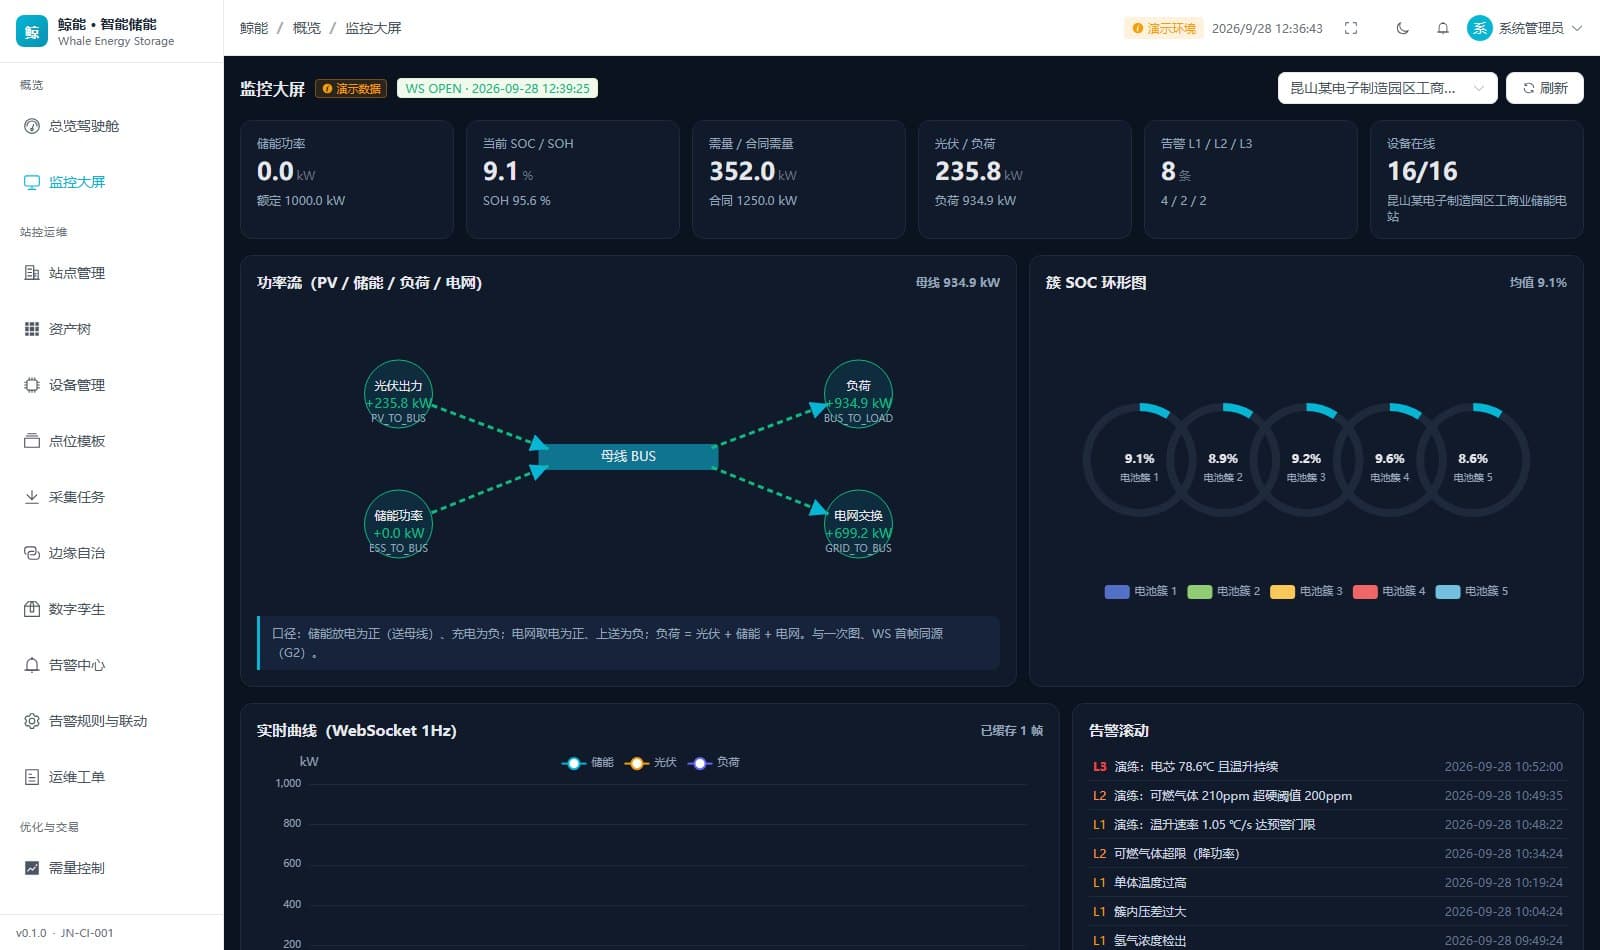Click the version text v0.1.0 · JN-CI-001

(x=65, y=933)
